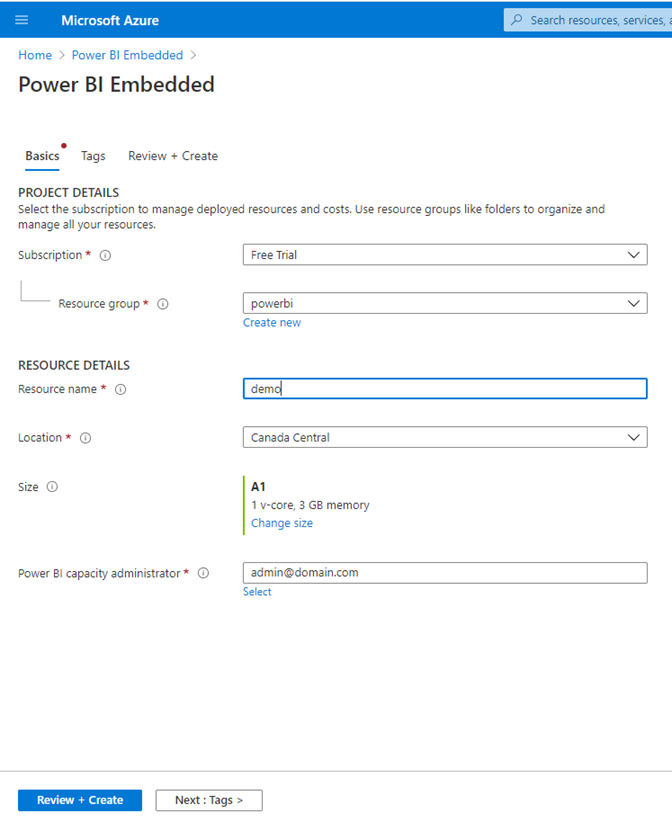Open the hamburger portal menu

21,20
